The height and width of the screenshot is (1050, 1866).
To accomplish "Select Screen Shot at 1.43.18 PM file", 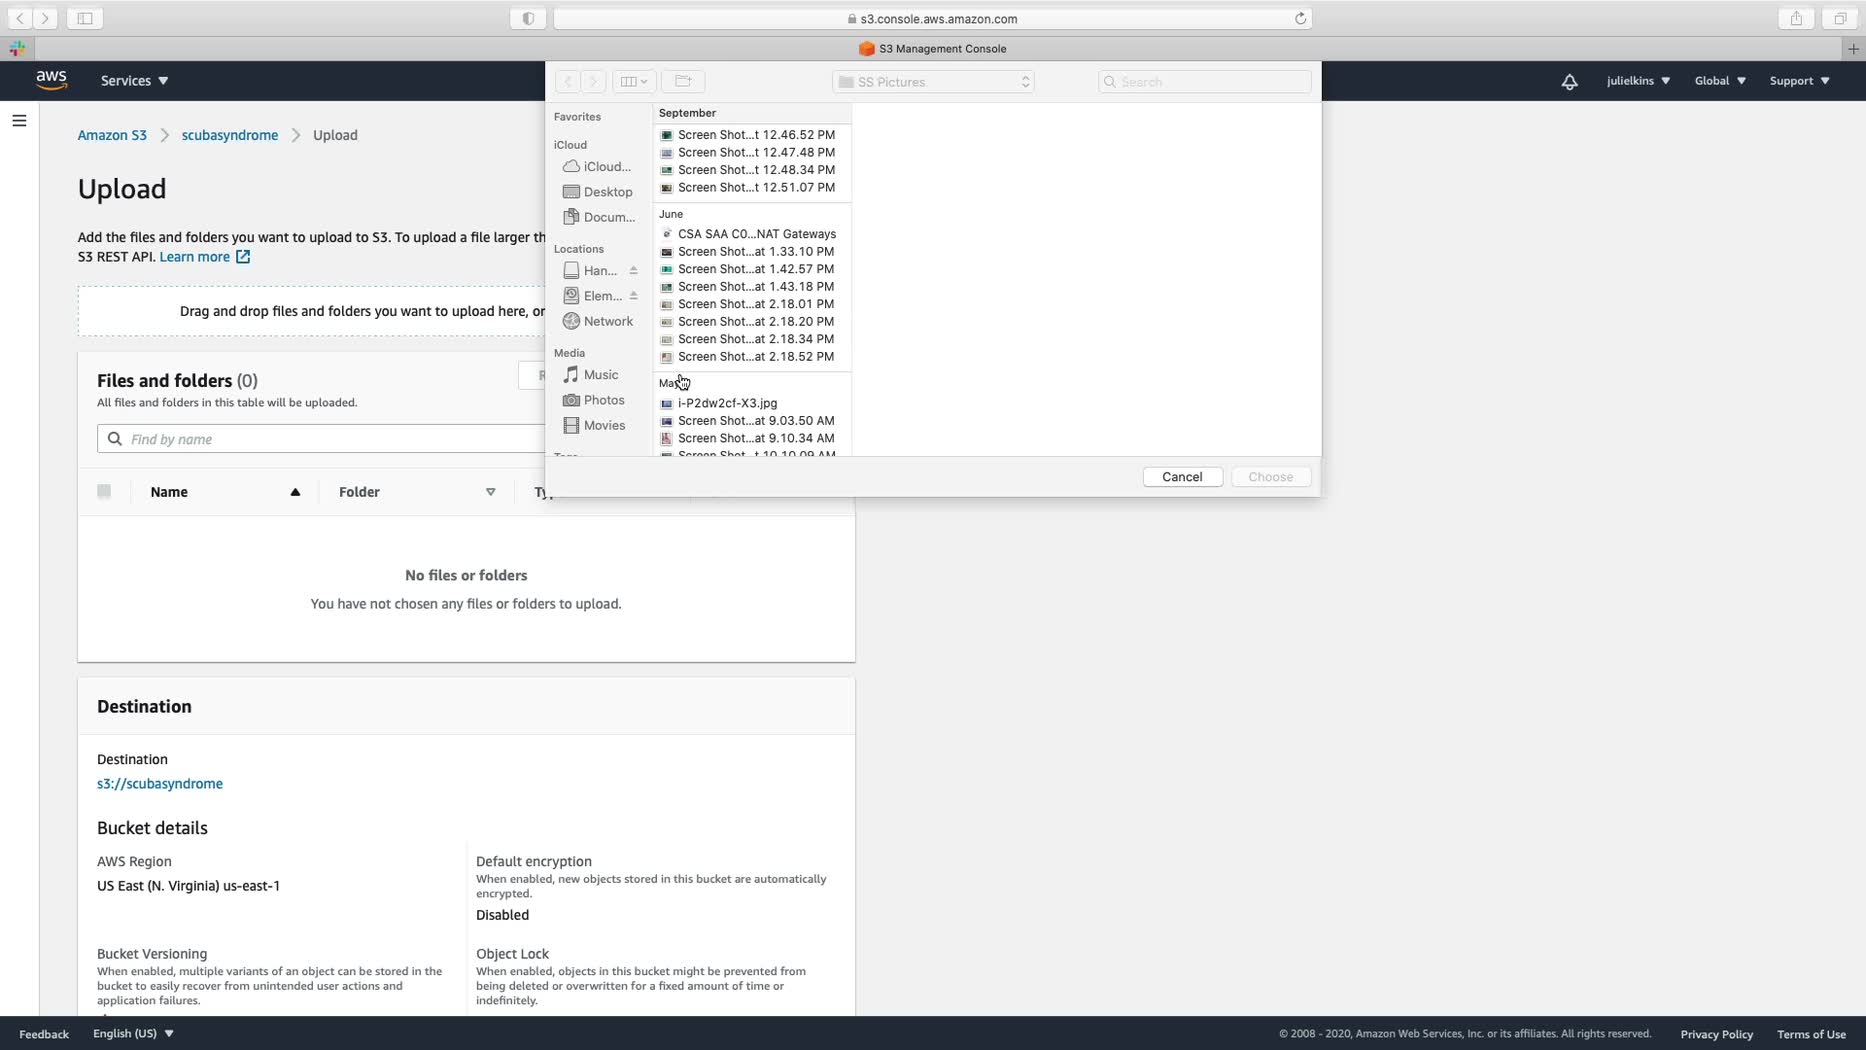I will coord(752,287).
